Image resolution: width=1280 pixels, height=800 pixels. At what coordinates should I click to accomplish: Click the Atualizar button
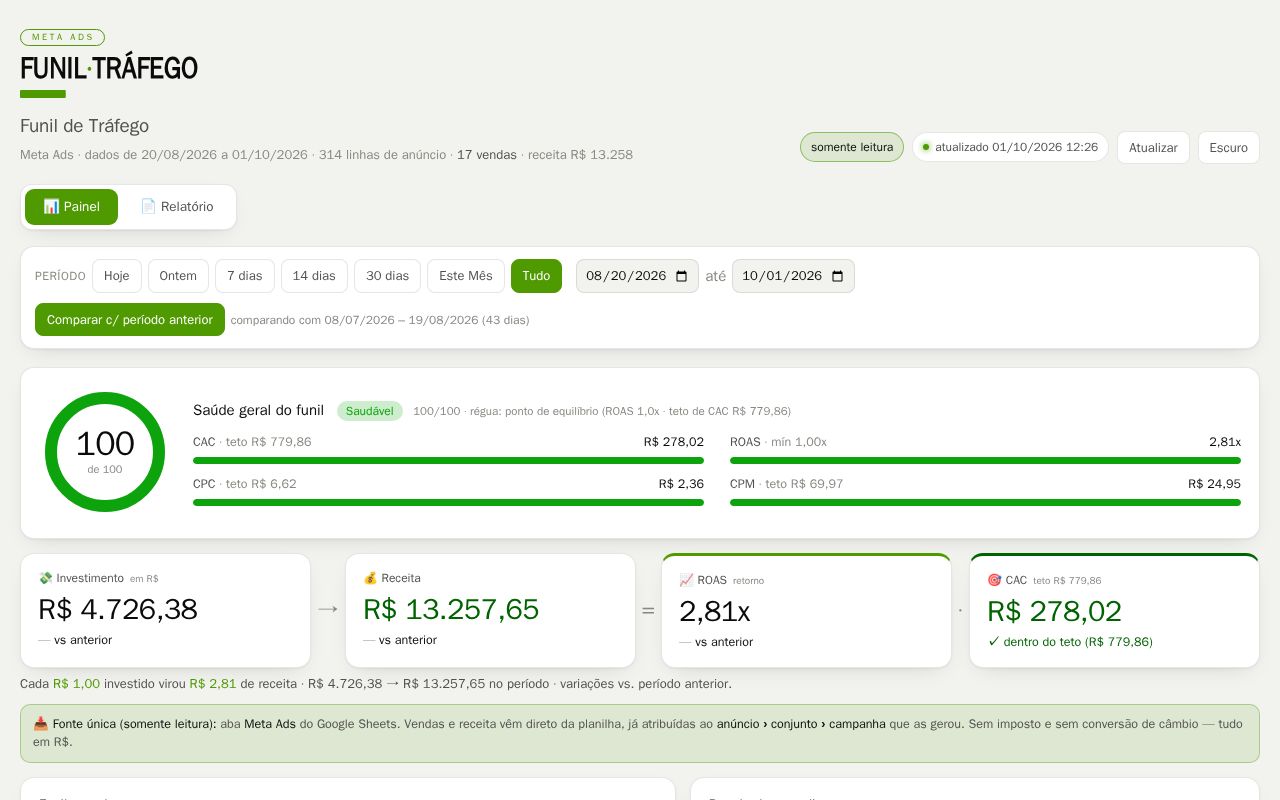coord(1153,147)
